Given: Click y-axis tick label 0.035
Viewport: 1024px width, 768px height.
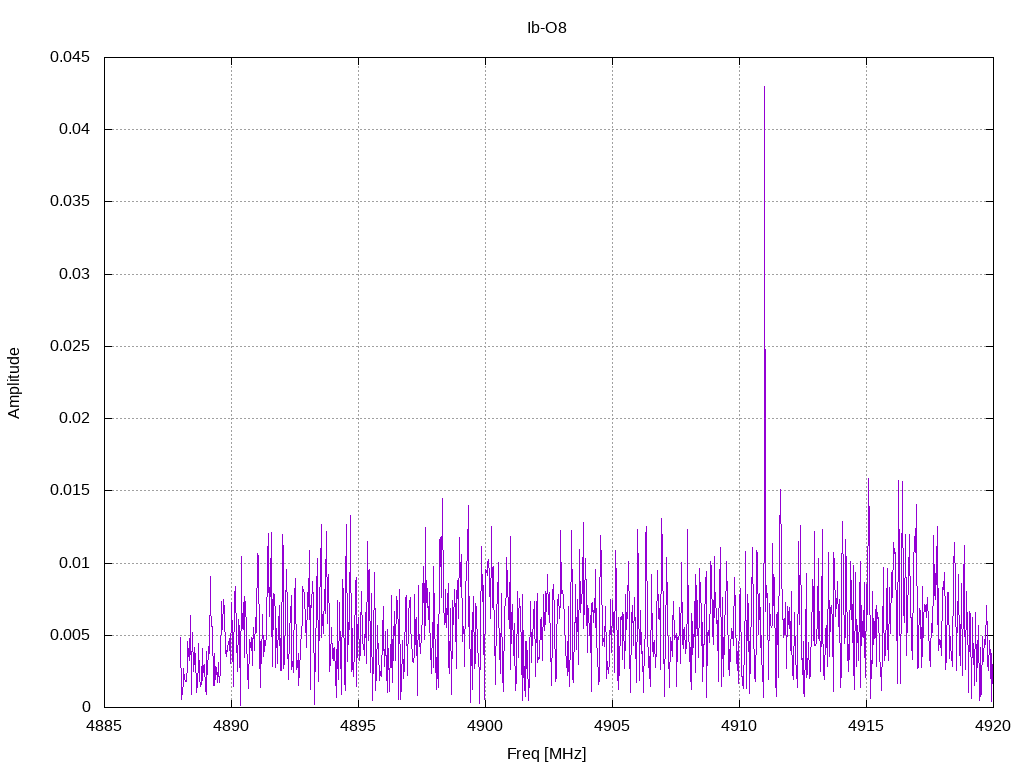Looking at the screenshot, I should pyautogui.click(x=70, y=201).
